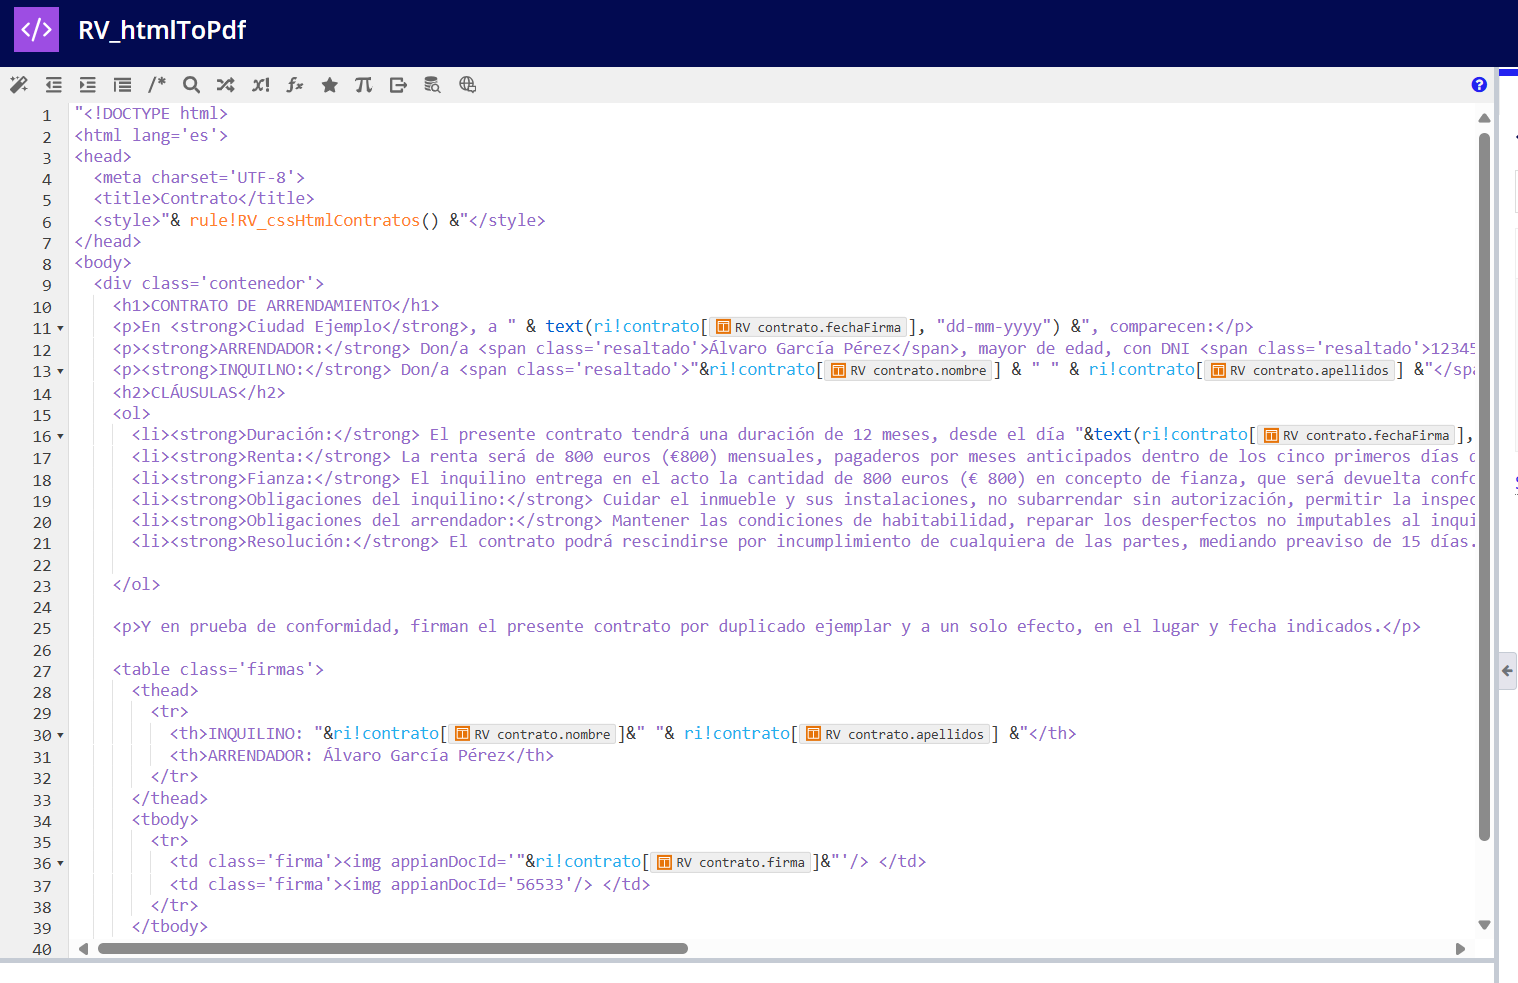Click the outdent code icon

[53, 85]
